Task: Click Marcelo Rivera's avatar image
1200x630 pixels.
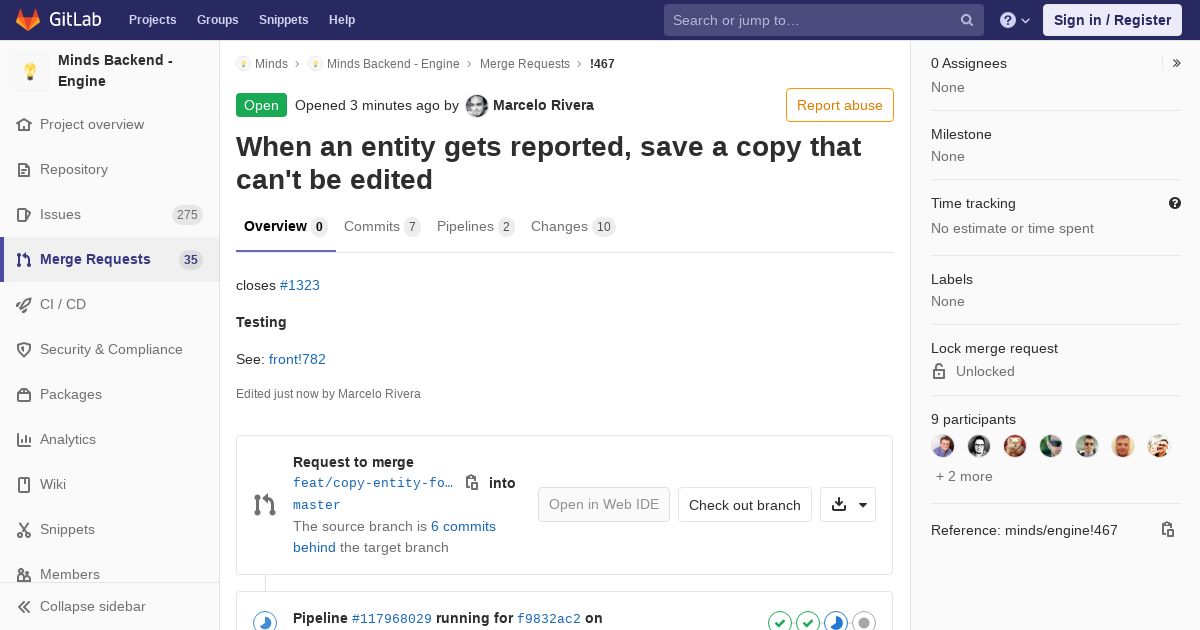Action: pyautogui.click(x=477, y=105)
